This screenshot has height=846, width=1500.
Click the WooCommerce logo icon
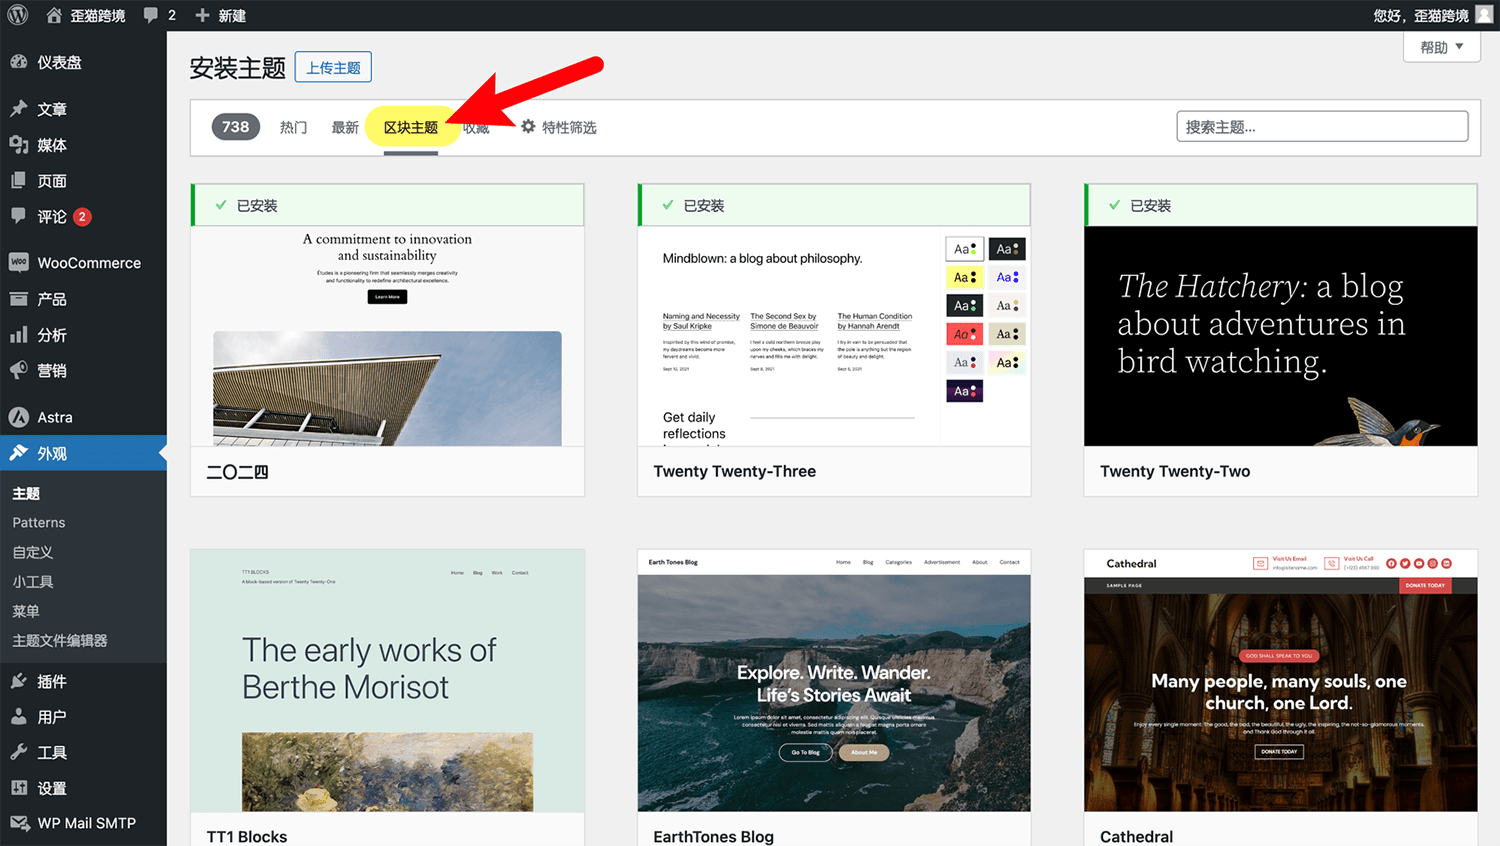19,262
